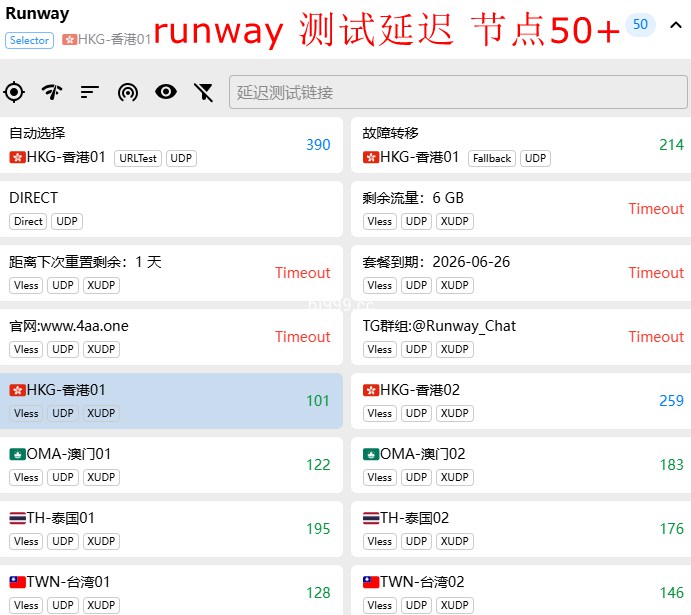This screenshot has height=615, width=691.
Task: Select the TWN-台湾02 node
Action: (521, 590)
